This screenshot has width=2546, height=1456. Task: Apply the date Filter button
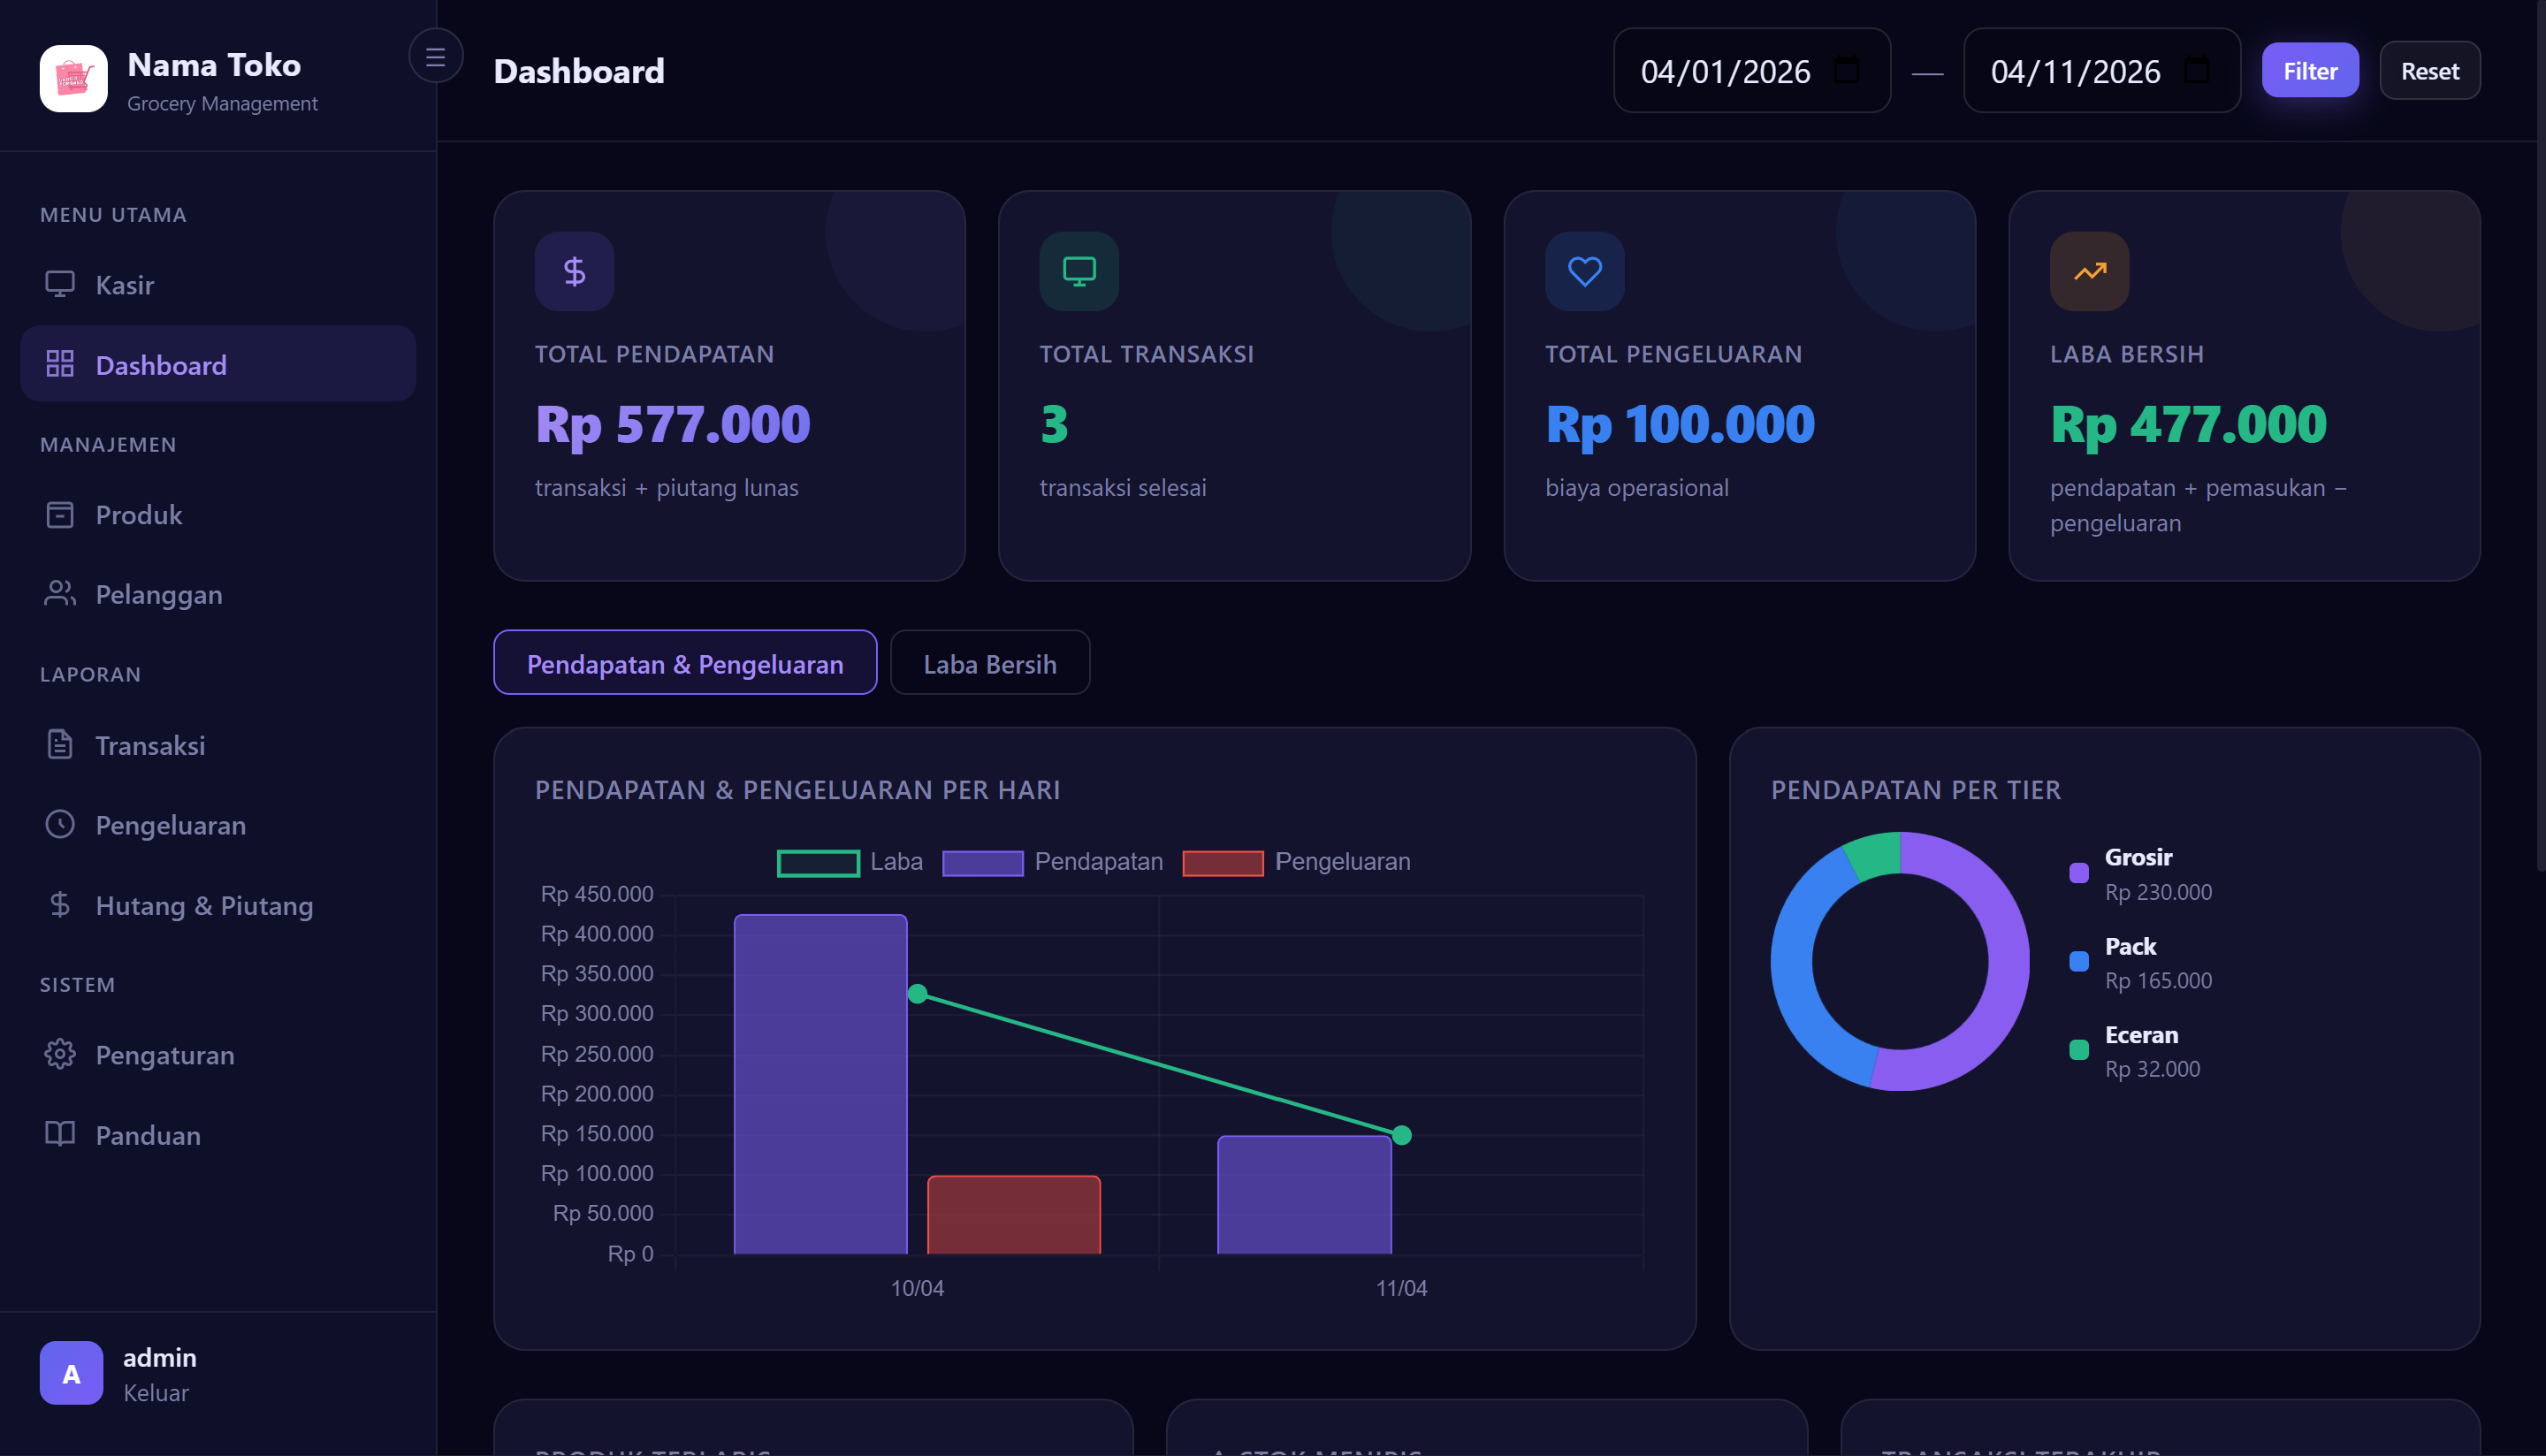(x=2310, y=71)
